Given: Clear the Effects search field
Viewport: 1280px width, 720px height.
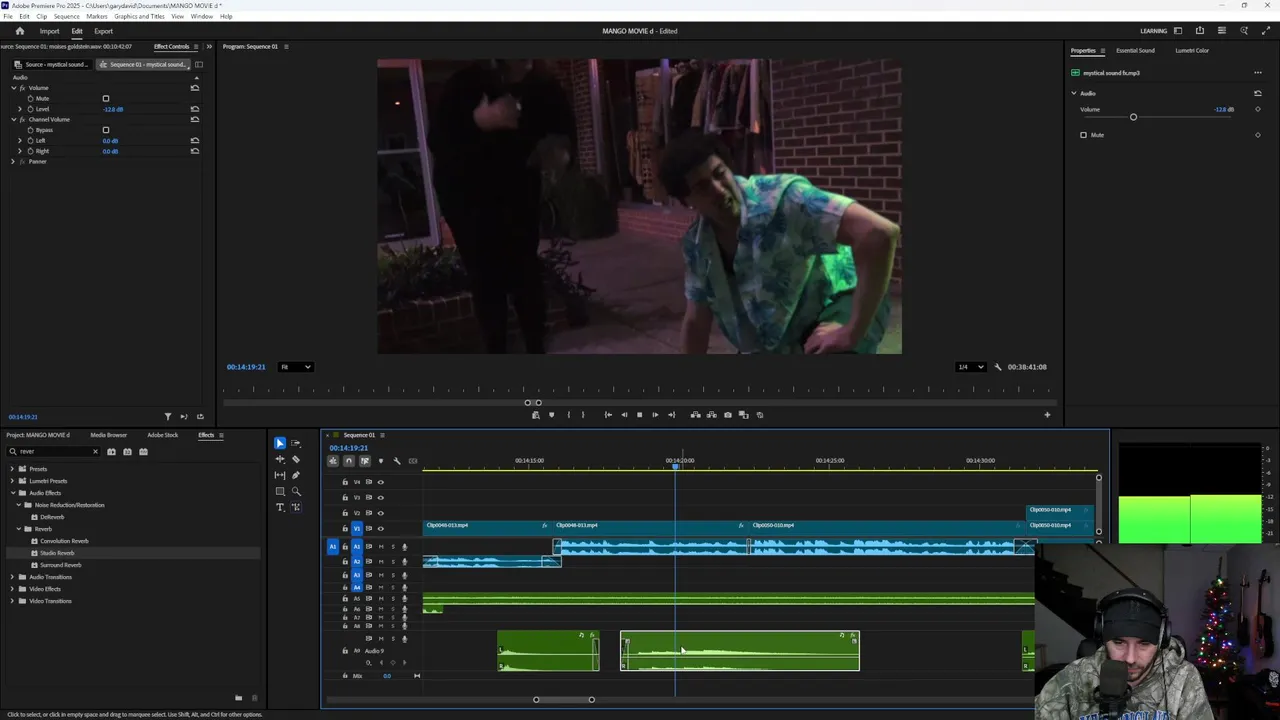Looking at the screenshot, I should (x=96, y=452).
